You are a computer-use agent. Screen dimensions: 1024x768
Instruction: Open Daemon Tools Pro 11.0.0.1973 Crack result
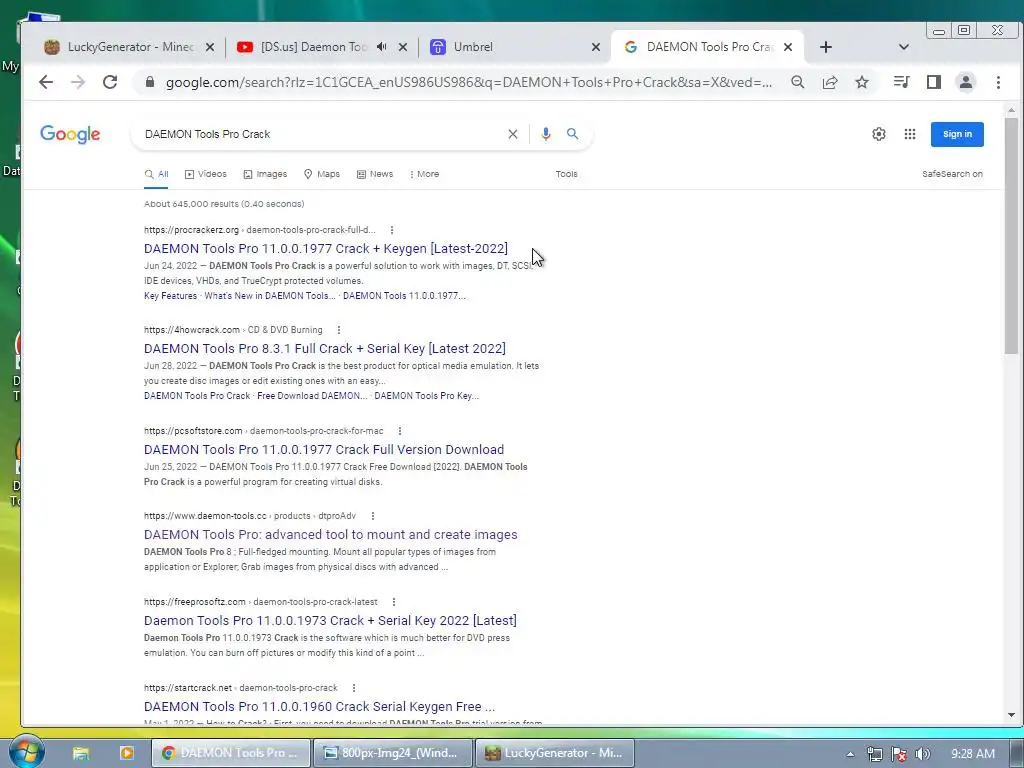click(330, 621)
